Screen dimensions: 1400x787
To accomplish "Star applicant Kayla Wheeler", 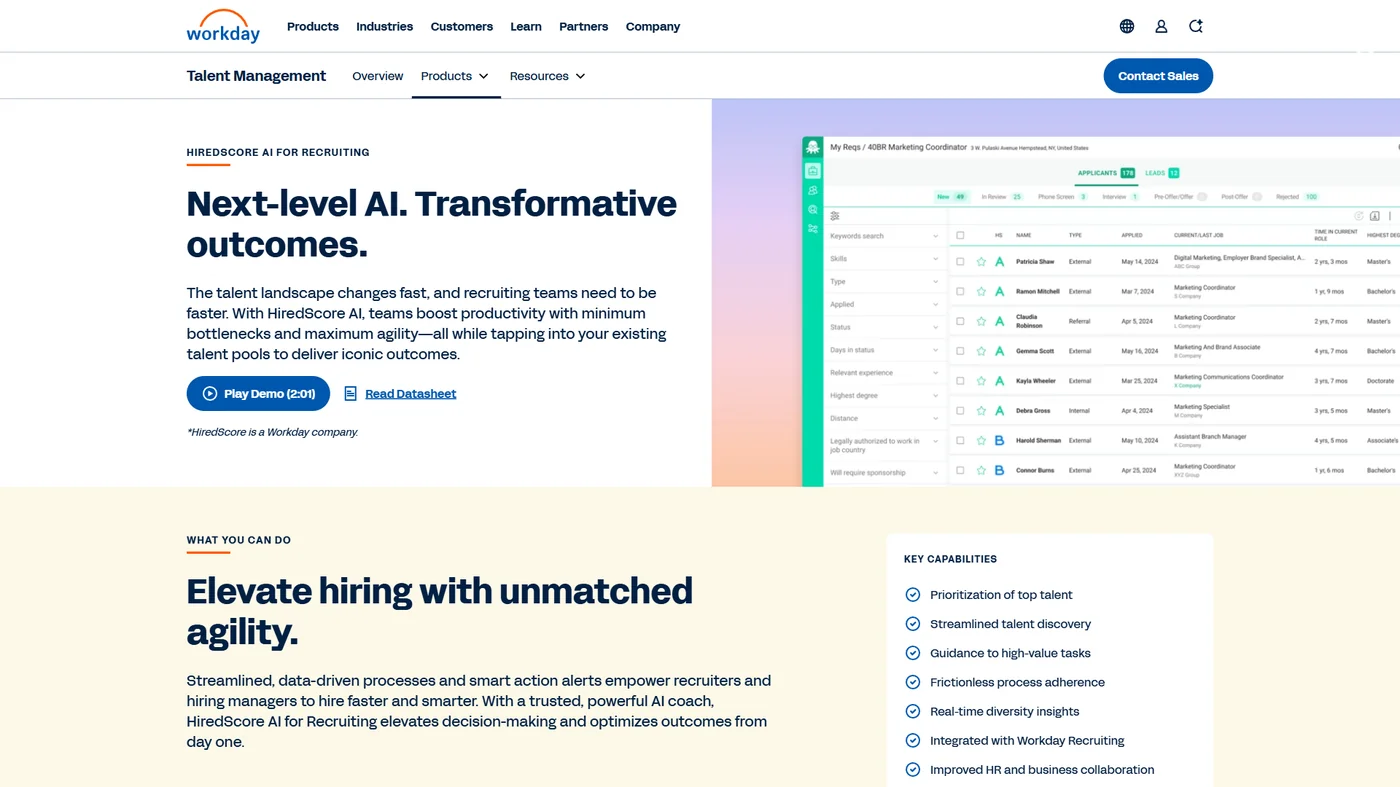I will point(981,381).
